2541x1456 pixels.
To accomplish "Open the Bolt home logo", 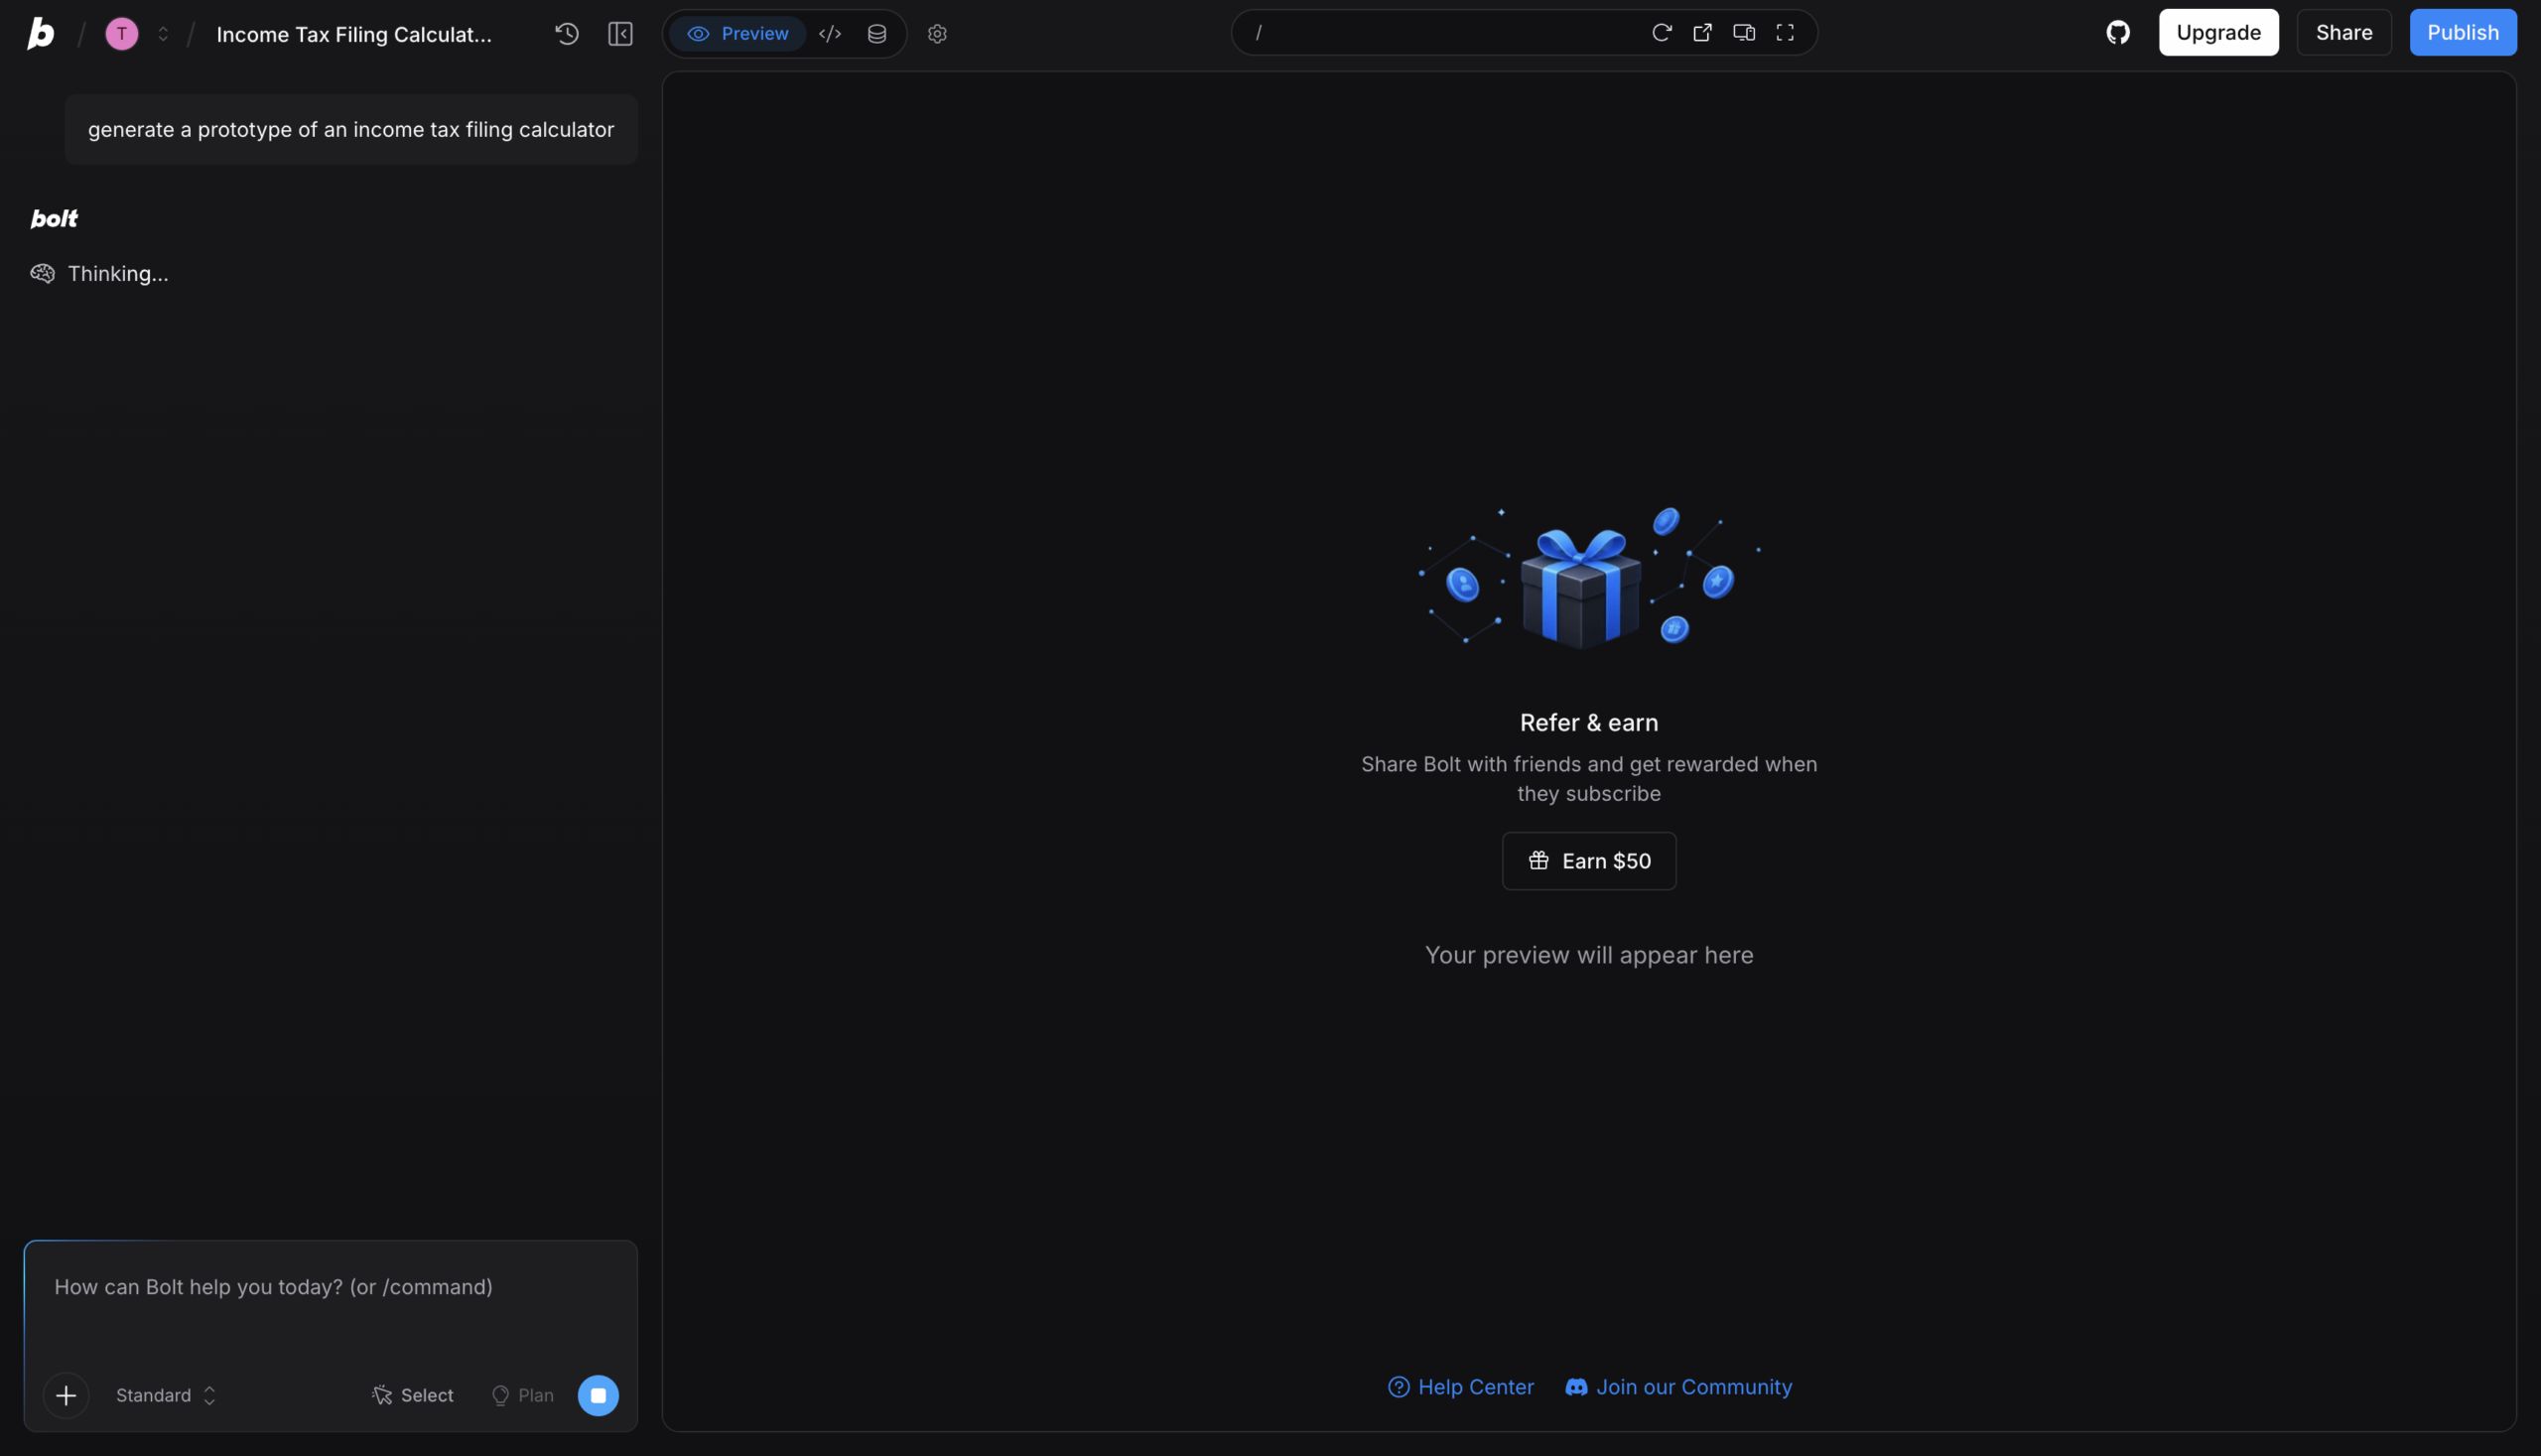I will click(41, 33).
